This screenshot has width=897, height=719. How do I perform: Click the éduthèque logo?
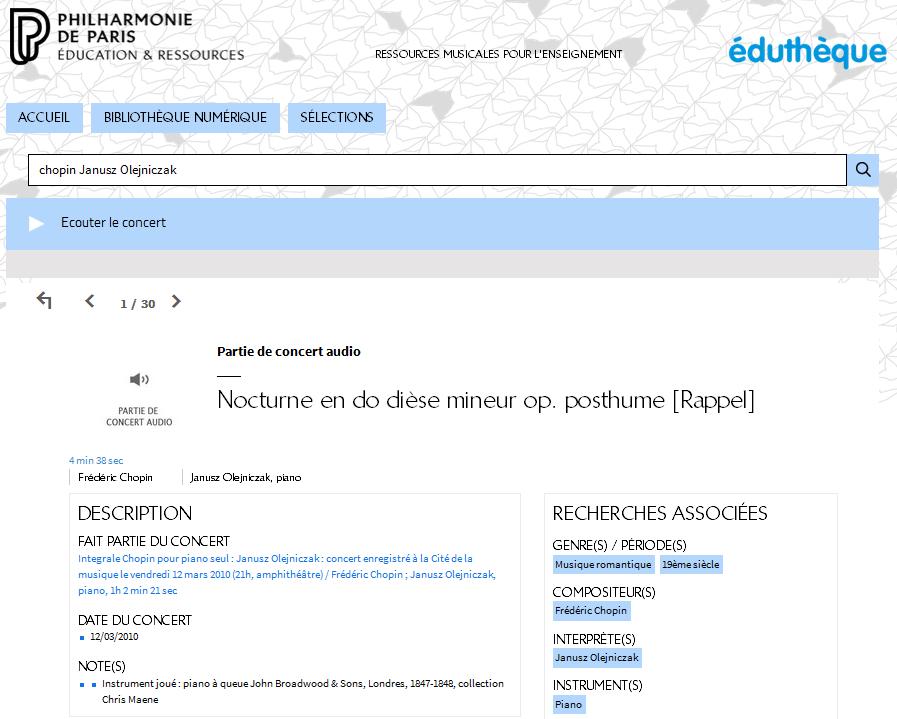[806, 52]
